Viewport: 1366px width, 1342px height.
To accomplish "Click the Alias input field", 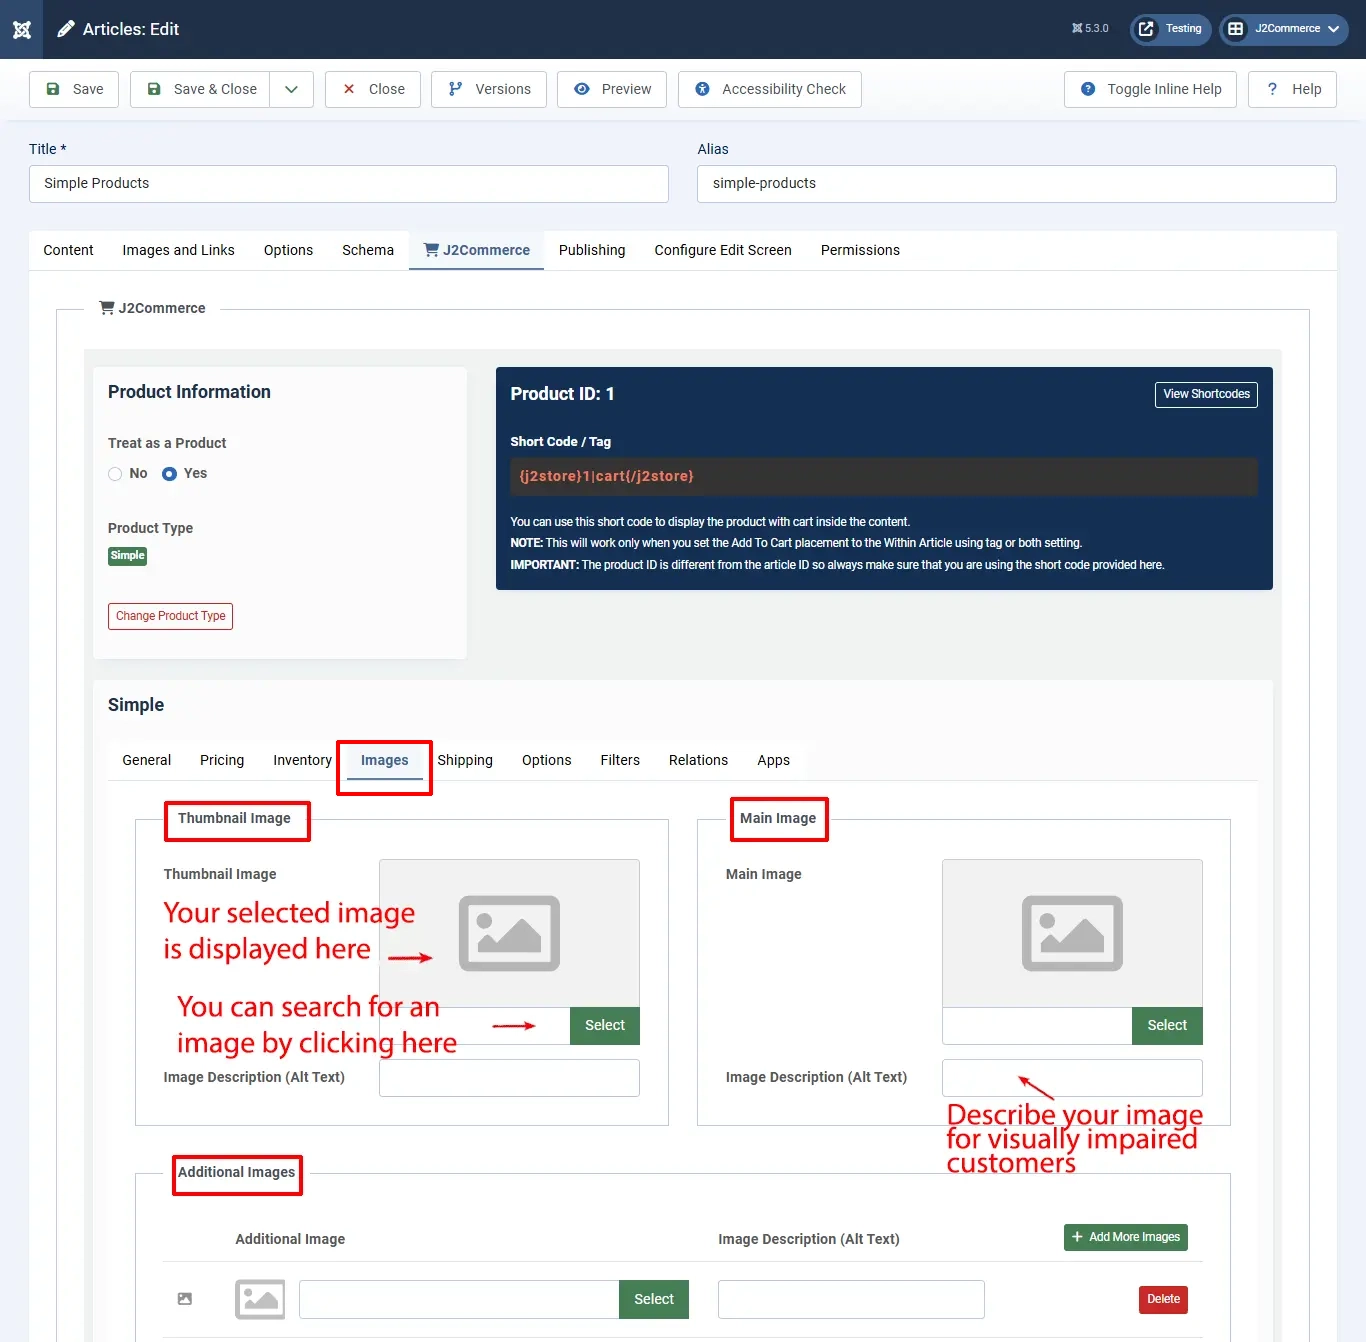I will [1017, 184].
